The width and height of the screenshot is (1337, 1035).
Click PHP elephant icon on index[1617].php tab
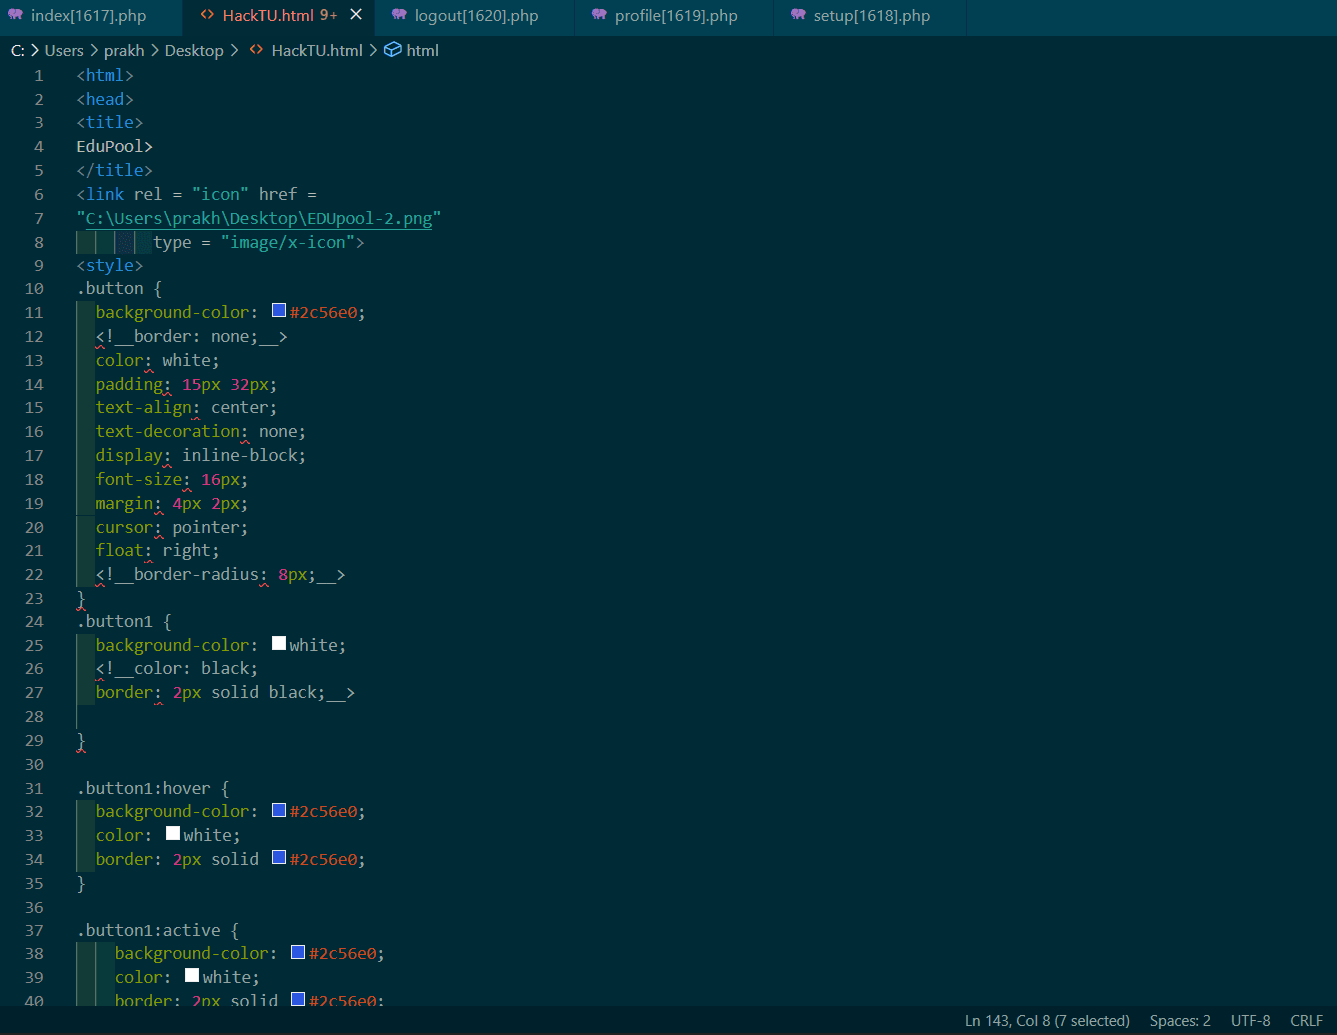(15, 15)
